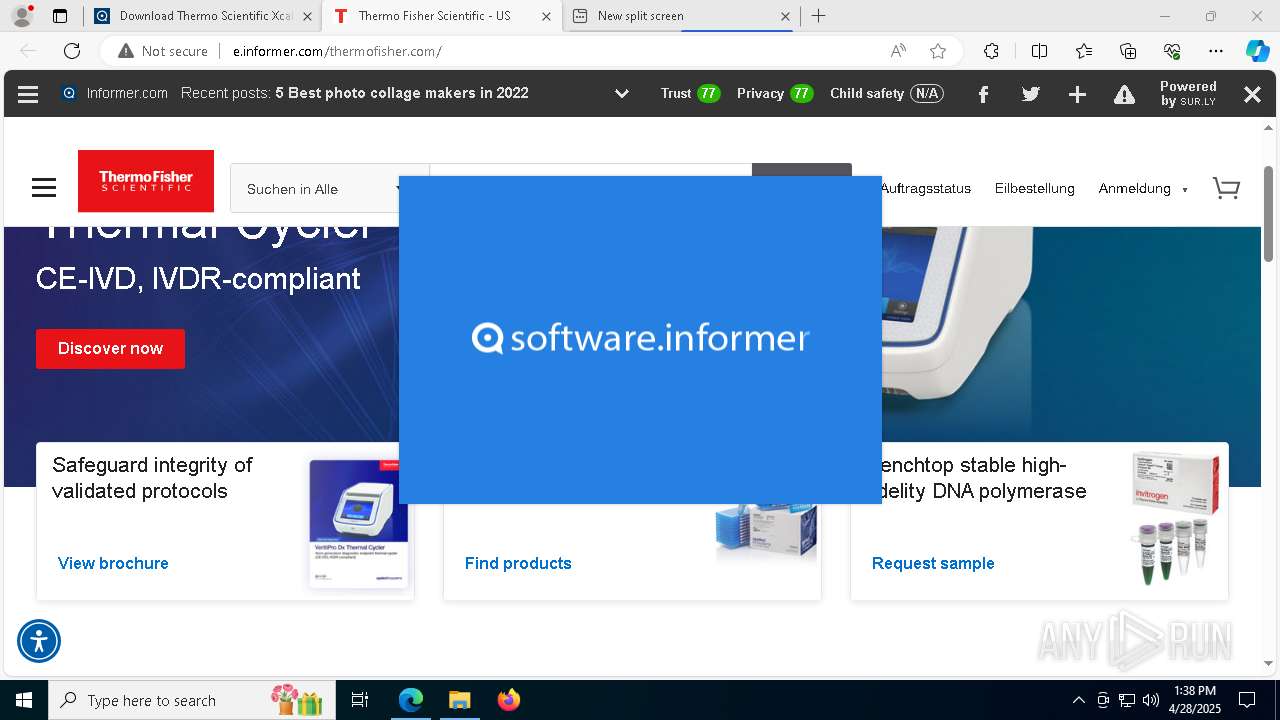Switch to Thermo Fisher Scientific - US tab
The height and width of the screenshot is (720, 1280).
441,16
